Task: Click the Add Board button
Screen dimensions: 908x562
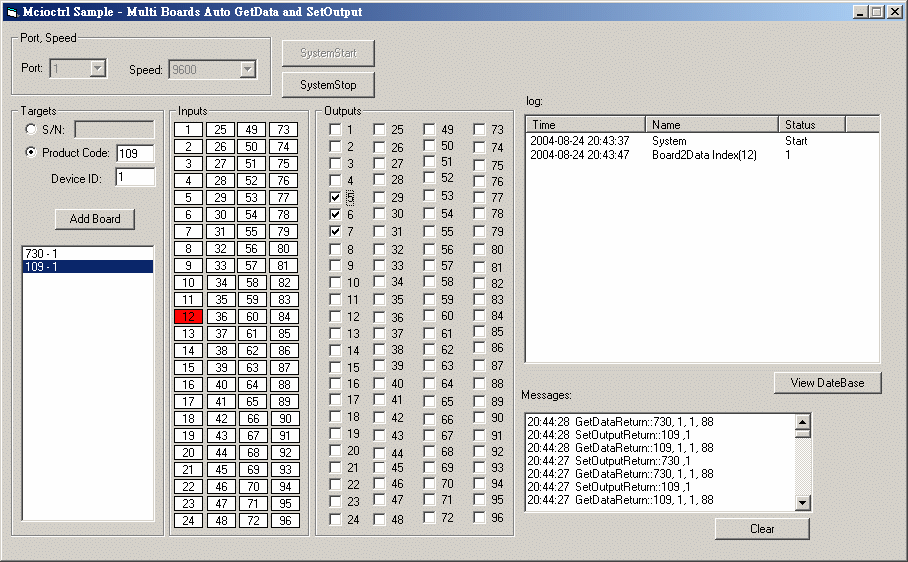Action: click(x=95, y=219)
